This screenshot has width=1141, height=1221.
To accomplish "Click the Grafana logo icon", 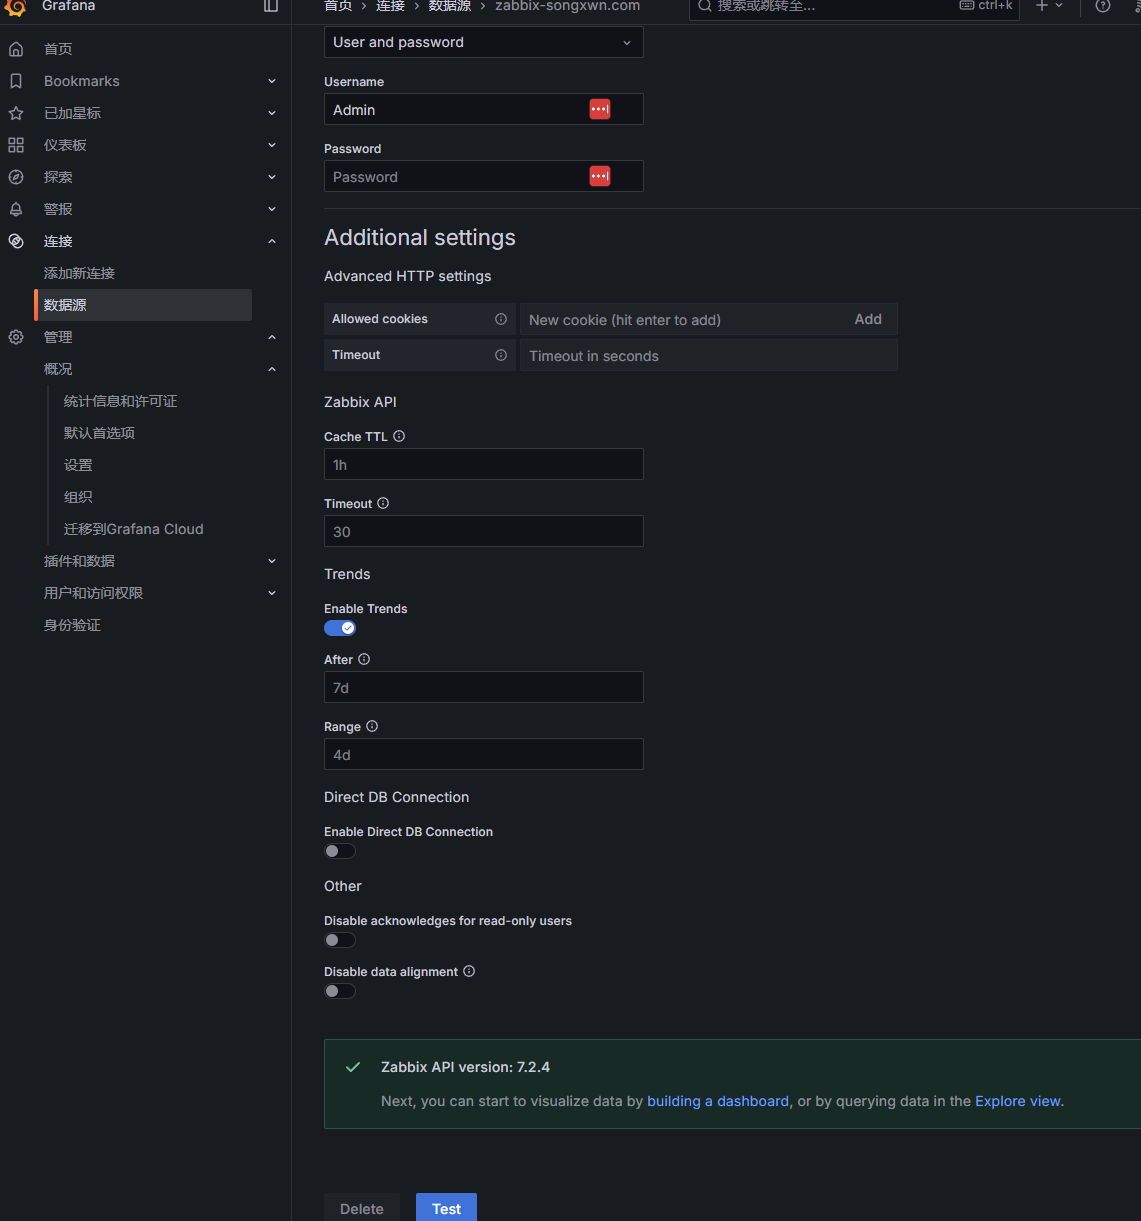I will [15, 7].
